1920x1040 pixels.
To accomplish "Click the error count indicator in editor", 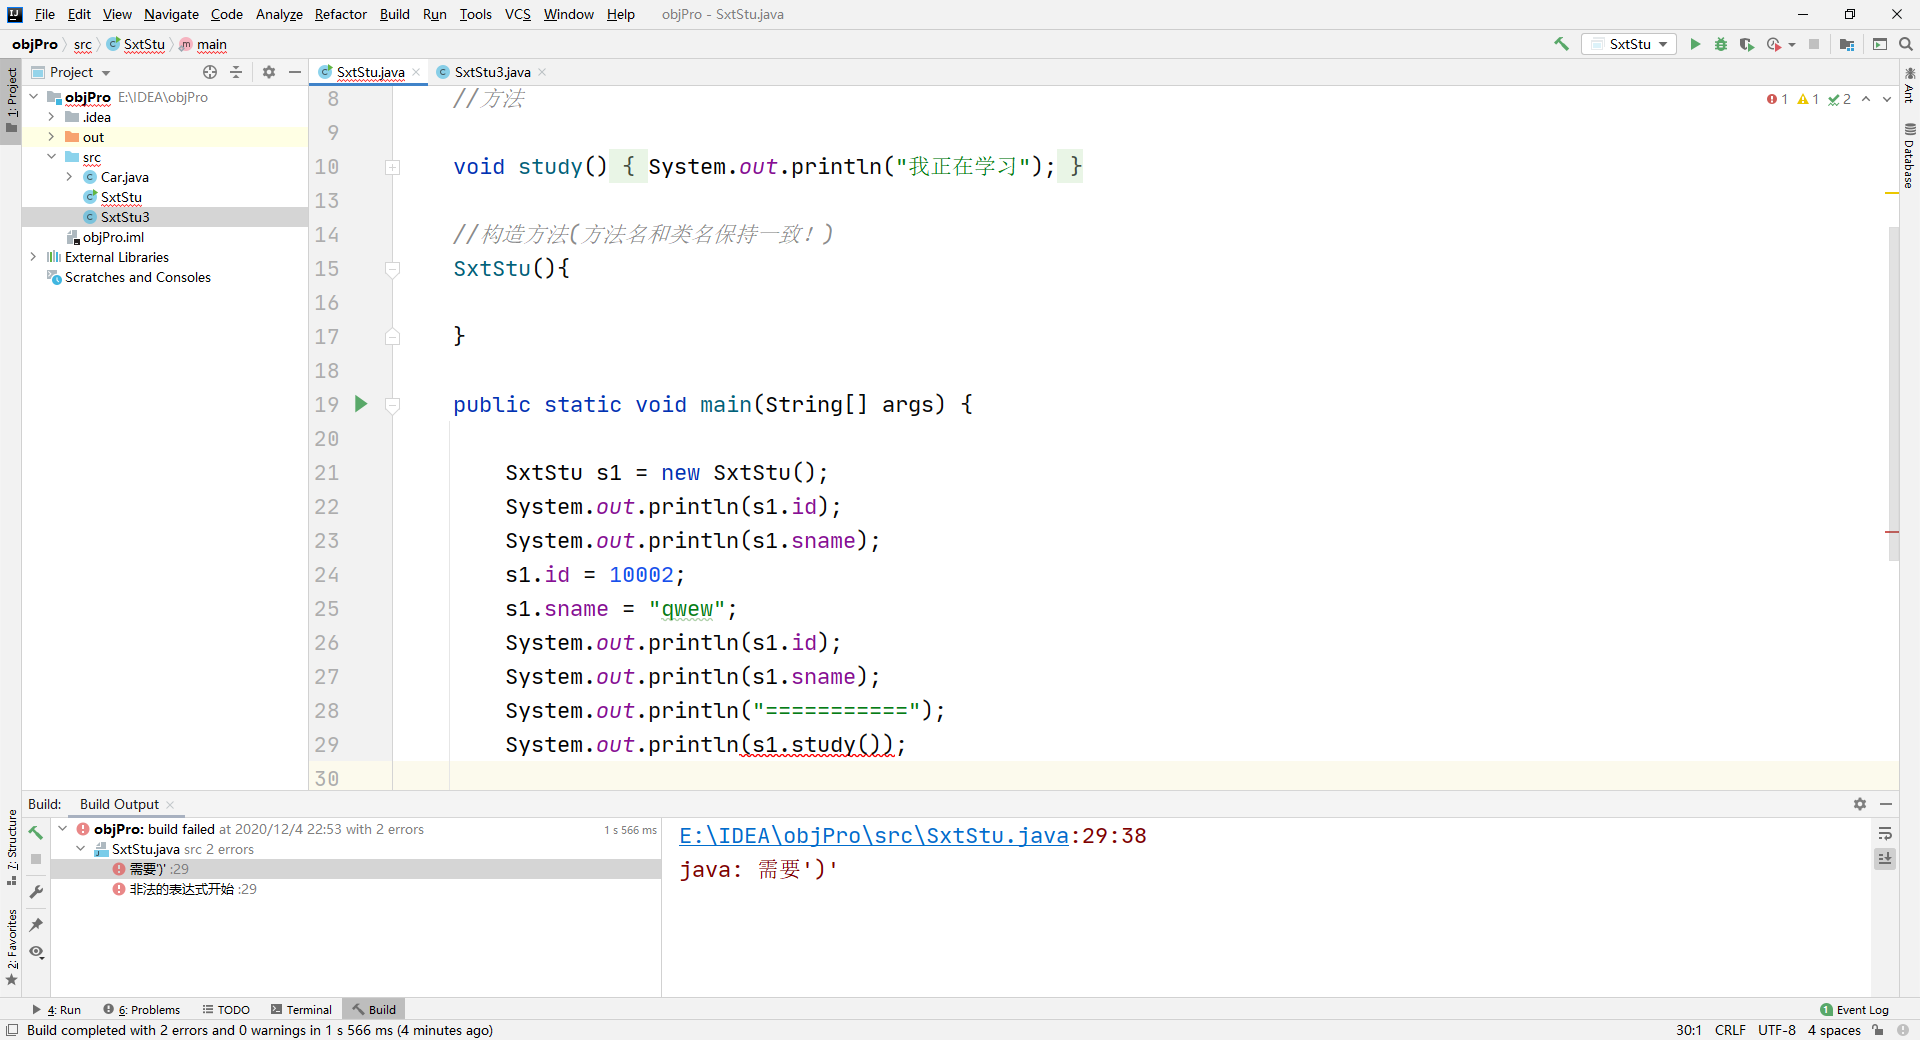I will pos(1777,99).
